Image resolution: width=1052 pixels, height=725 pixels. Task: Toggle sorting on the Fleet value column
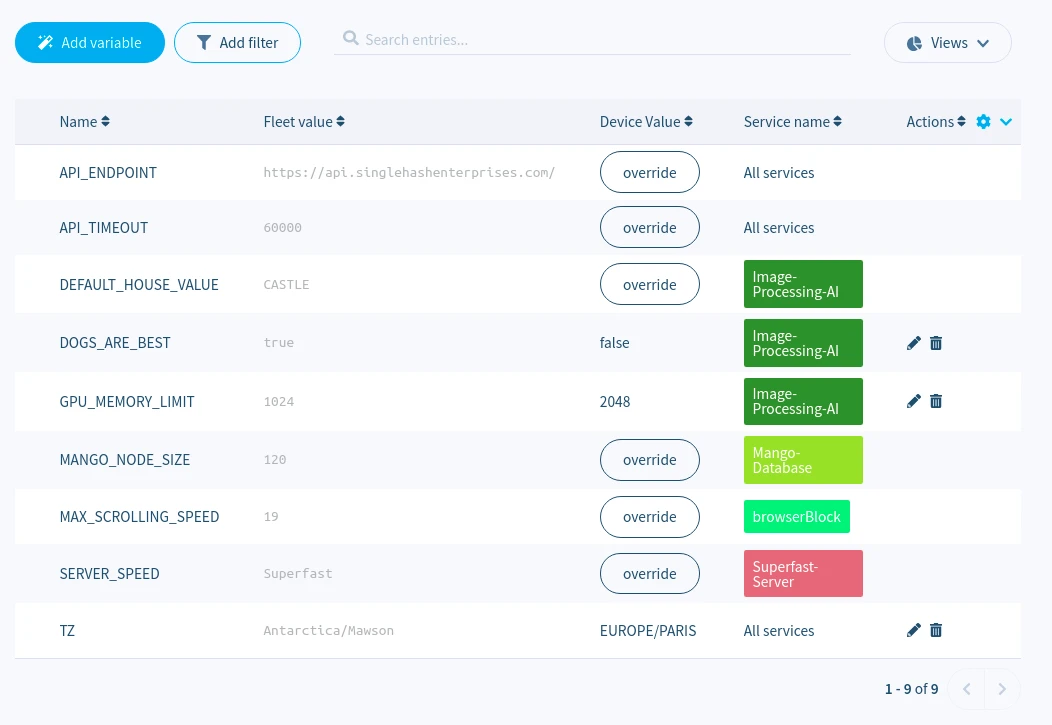point(339,121)
